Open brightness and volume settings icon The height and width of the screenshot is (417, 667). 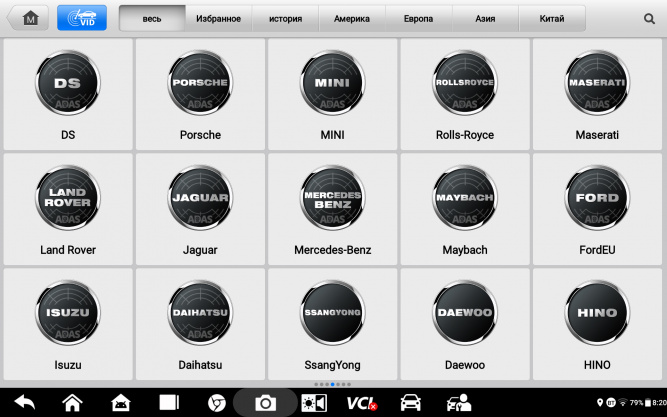point(314,403)
